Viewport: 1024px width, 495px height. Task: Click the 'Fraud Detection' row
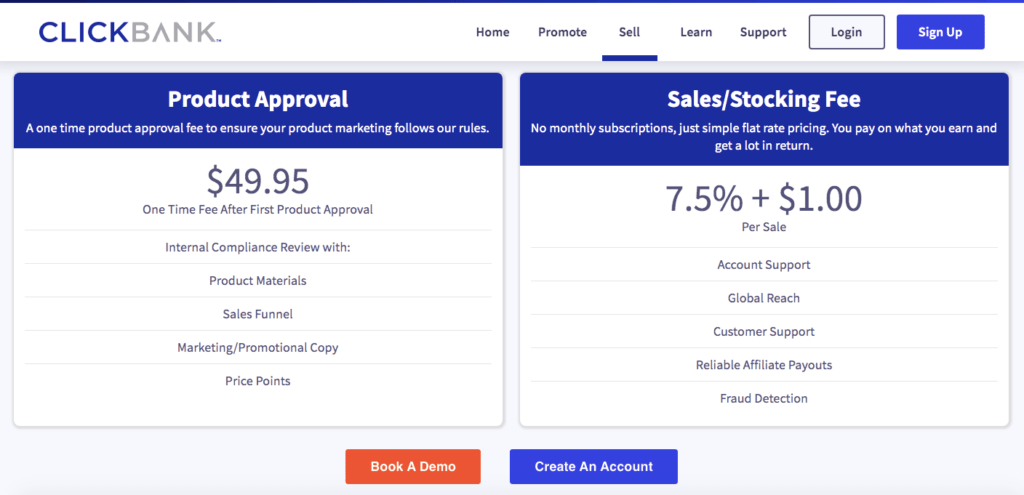tap(763, 398)
